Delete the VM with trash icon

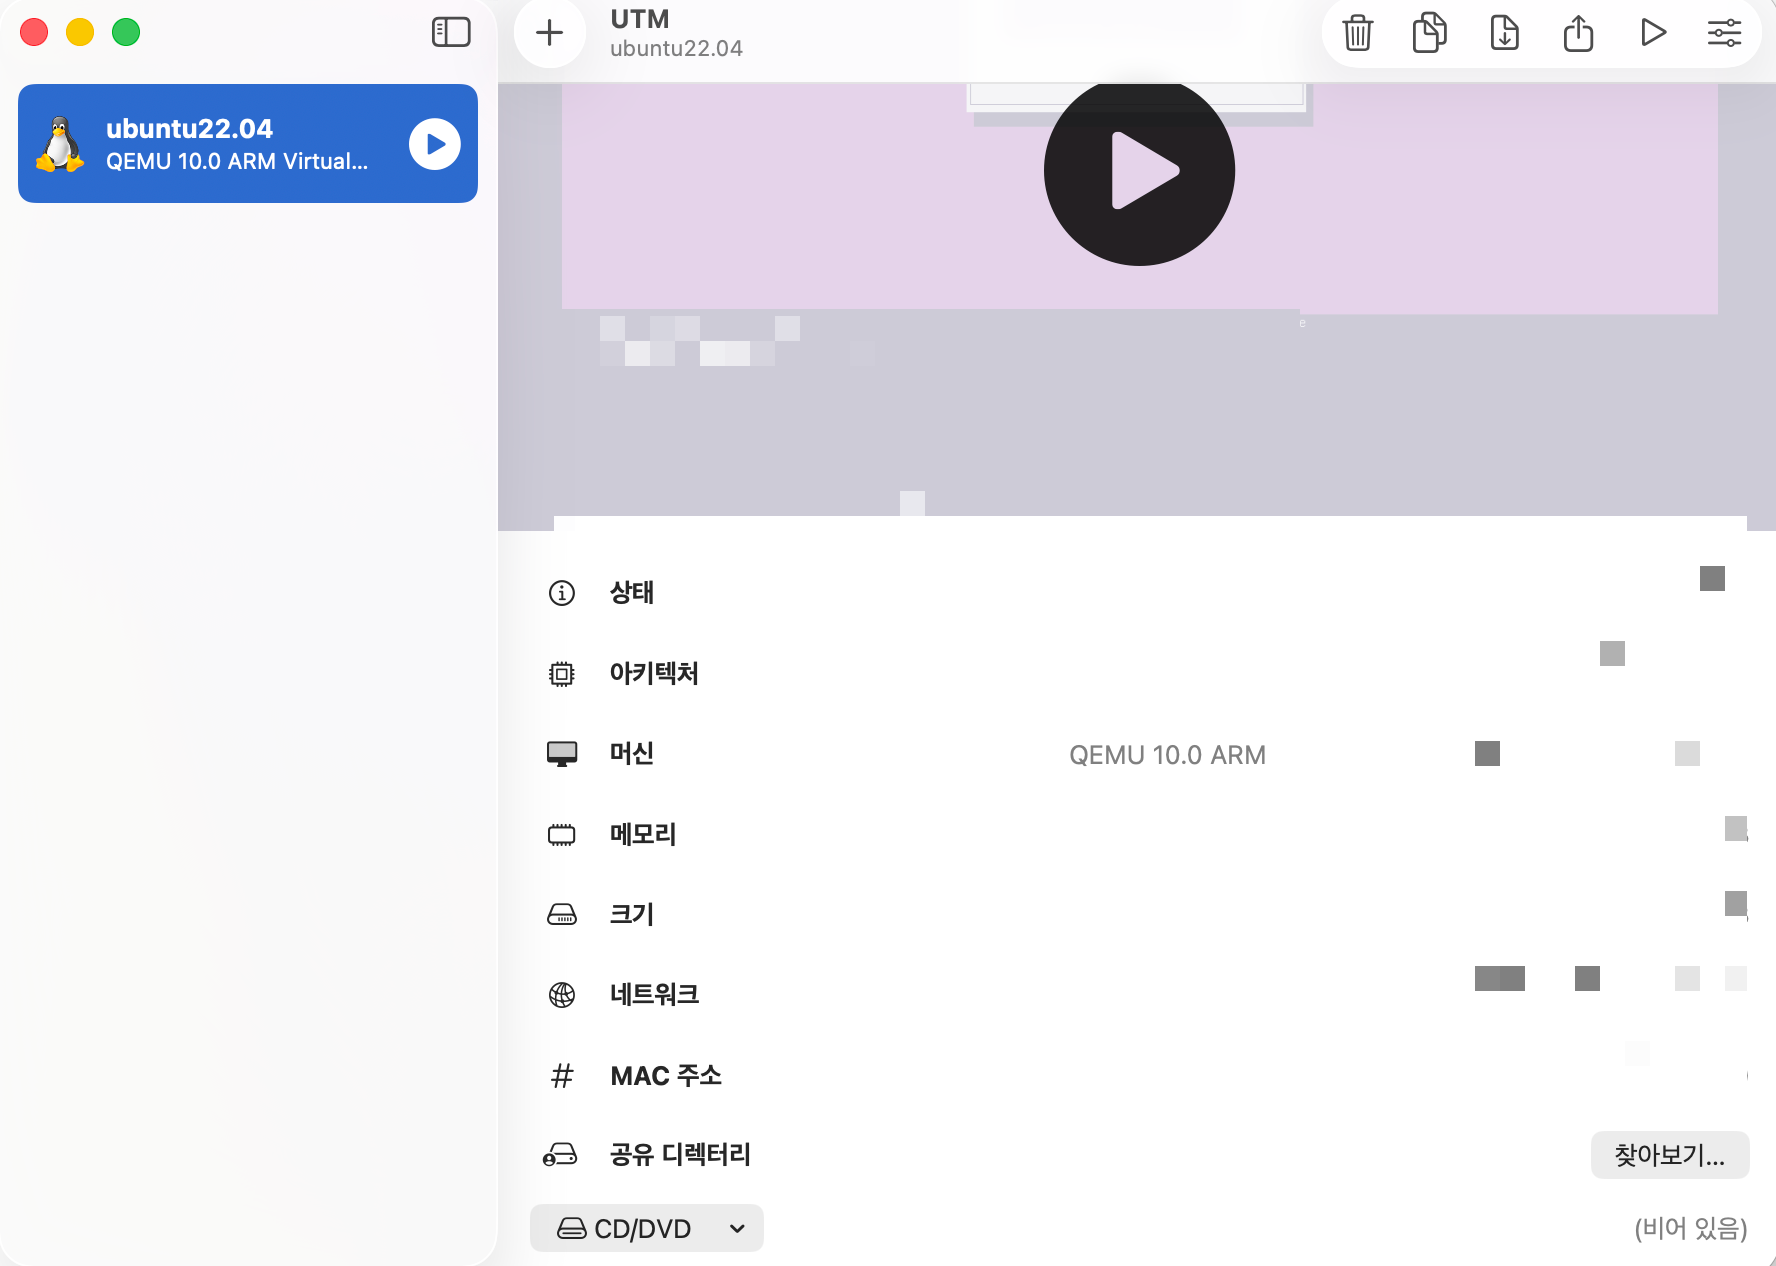1357,33
